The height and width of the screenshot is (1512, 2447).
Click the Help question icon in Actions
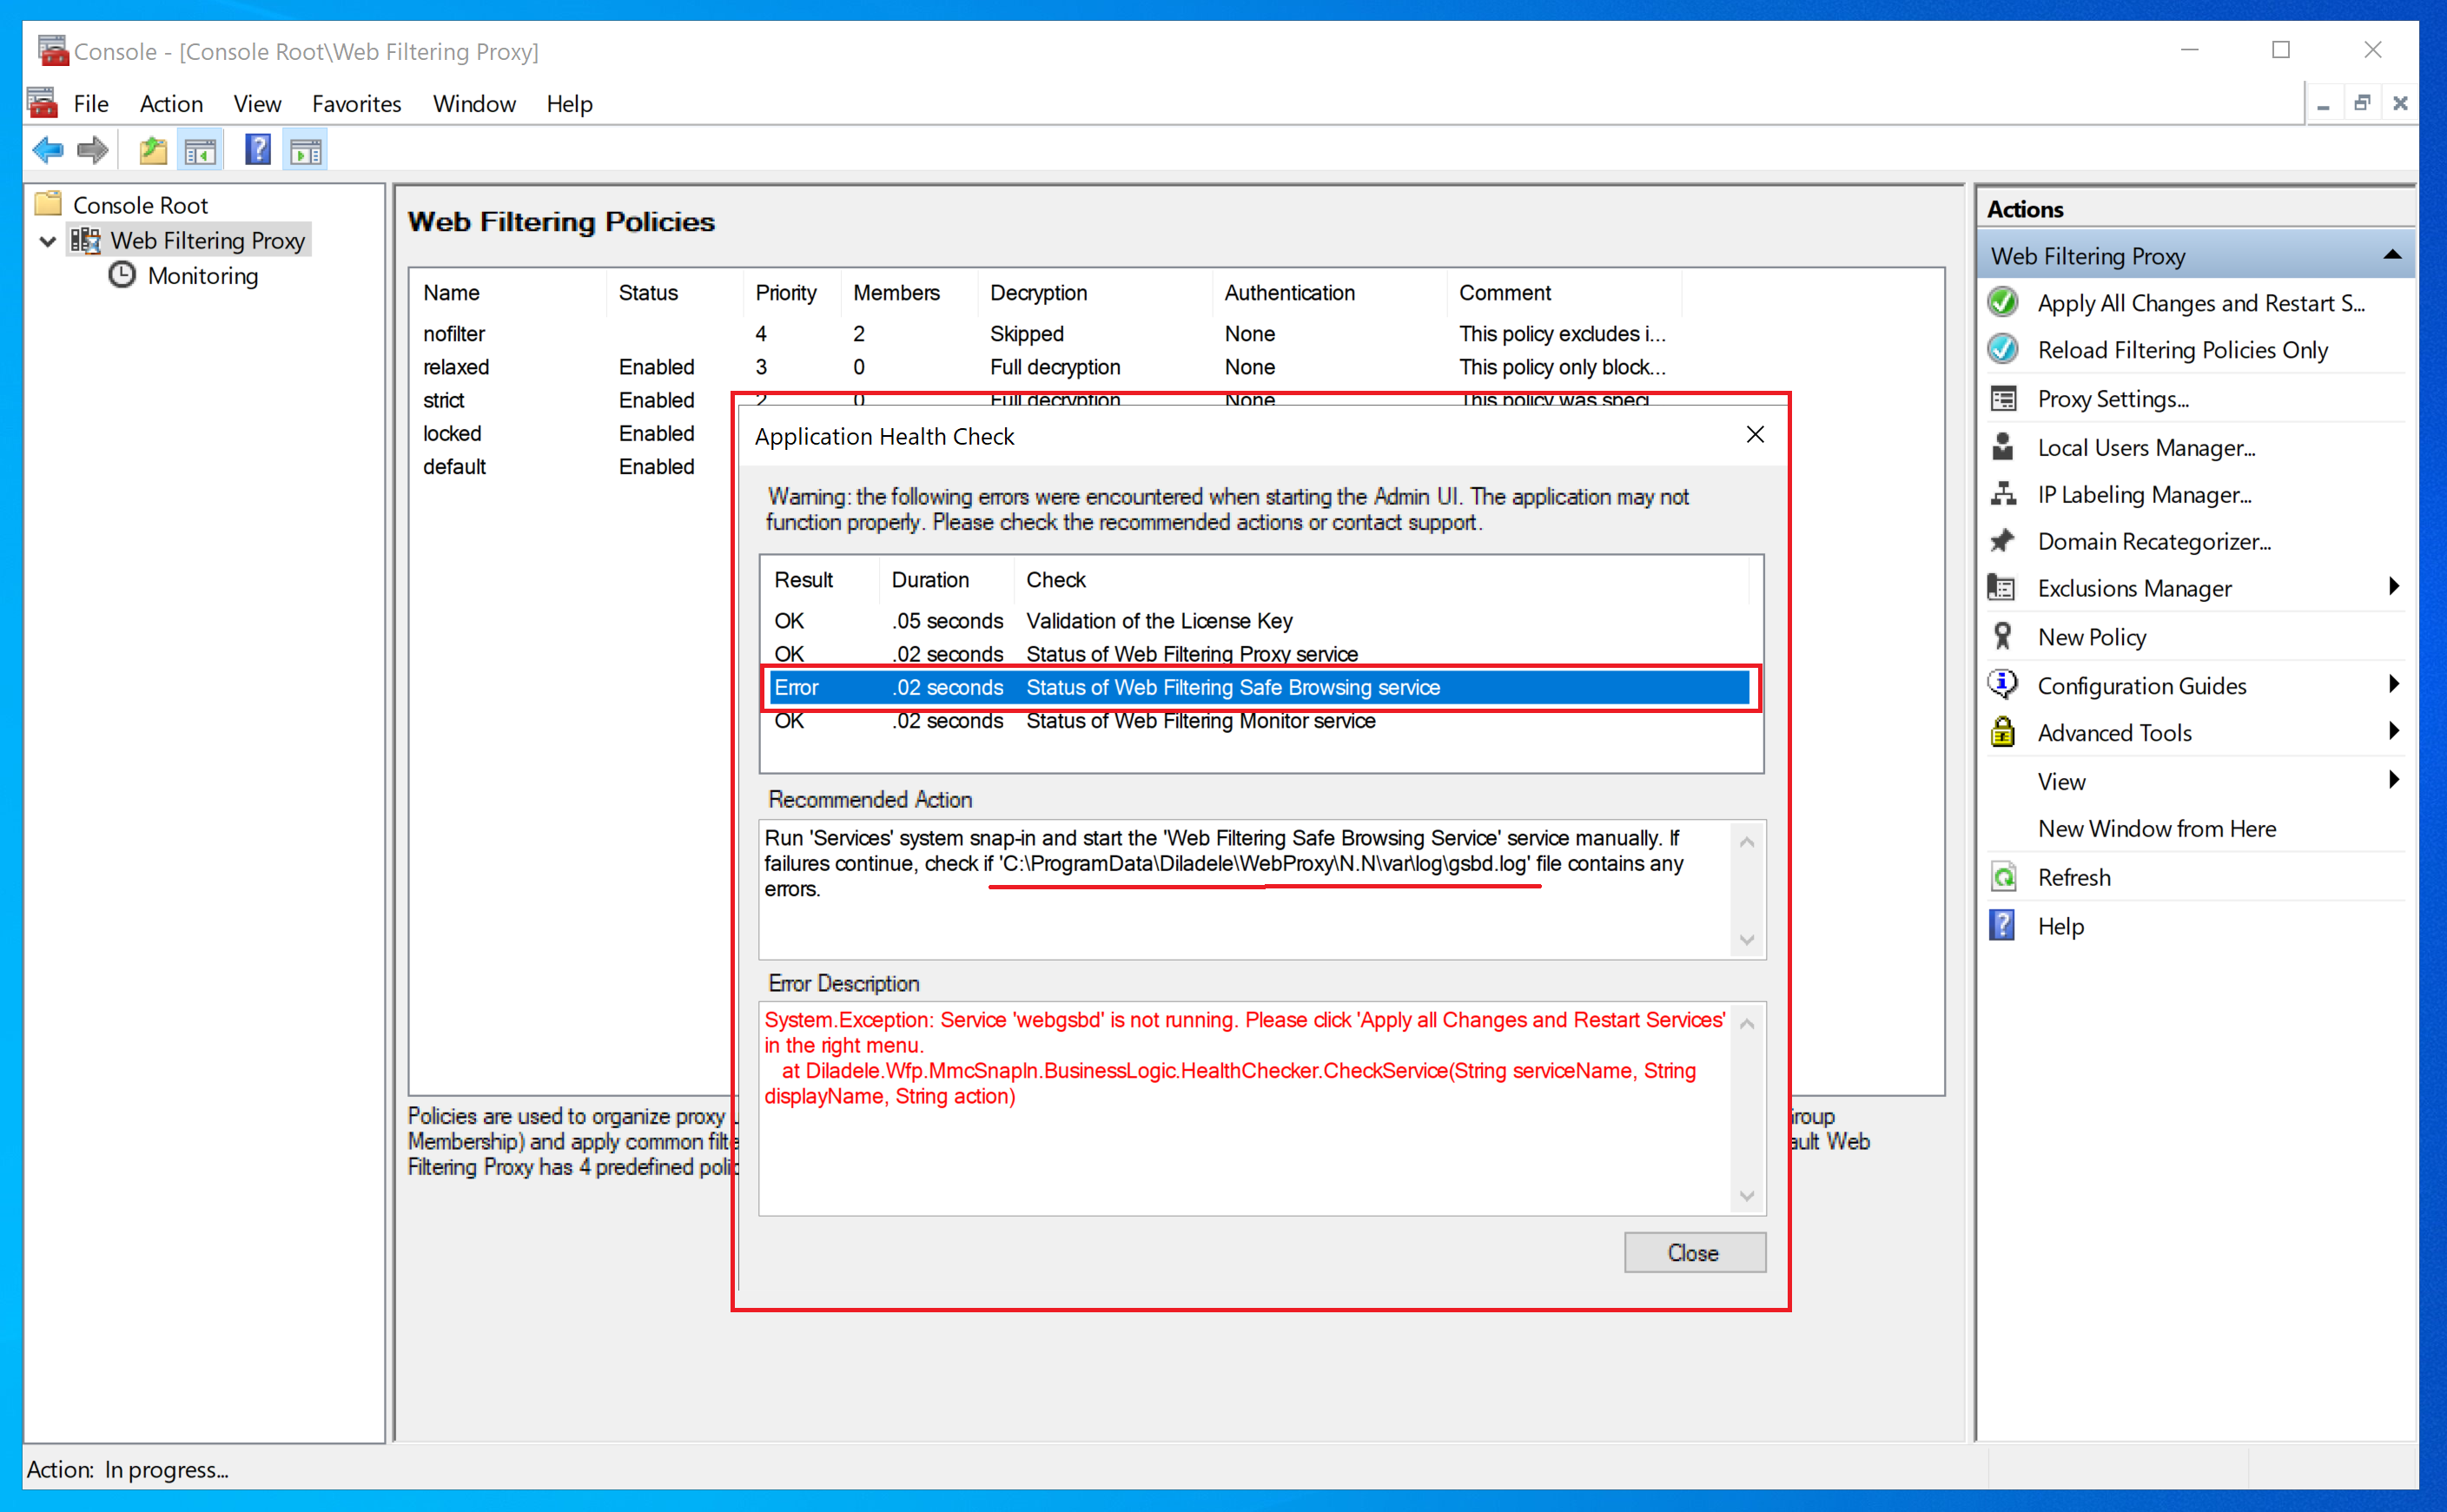point(2003,925)
